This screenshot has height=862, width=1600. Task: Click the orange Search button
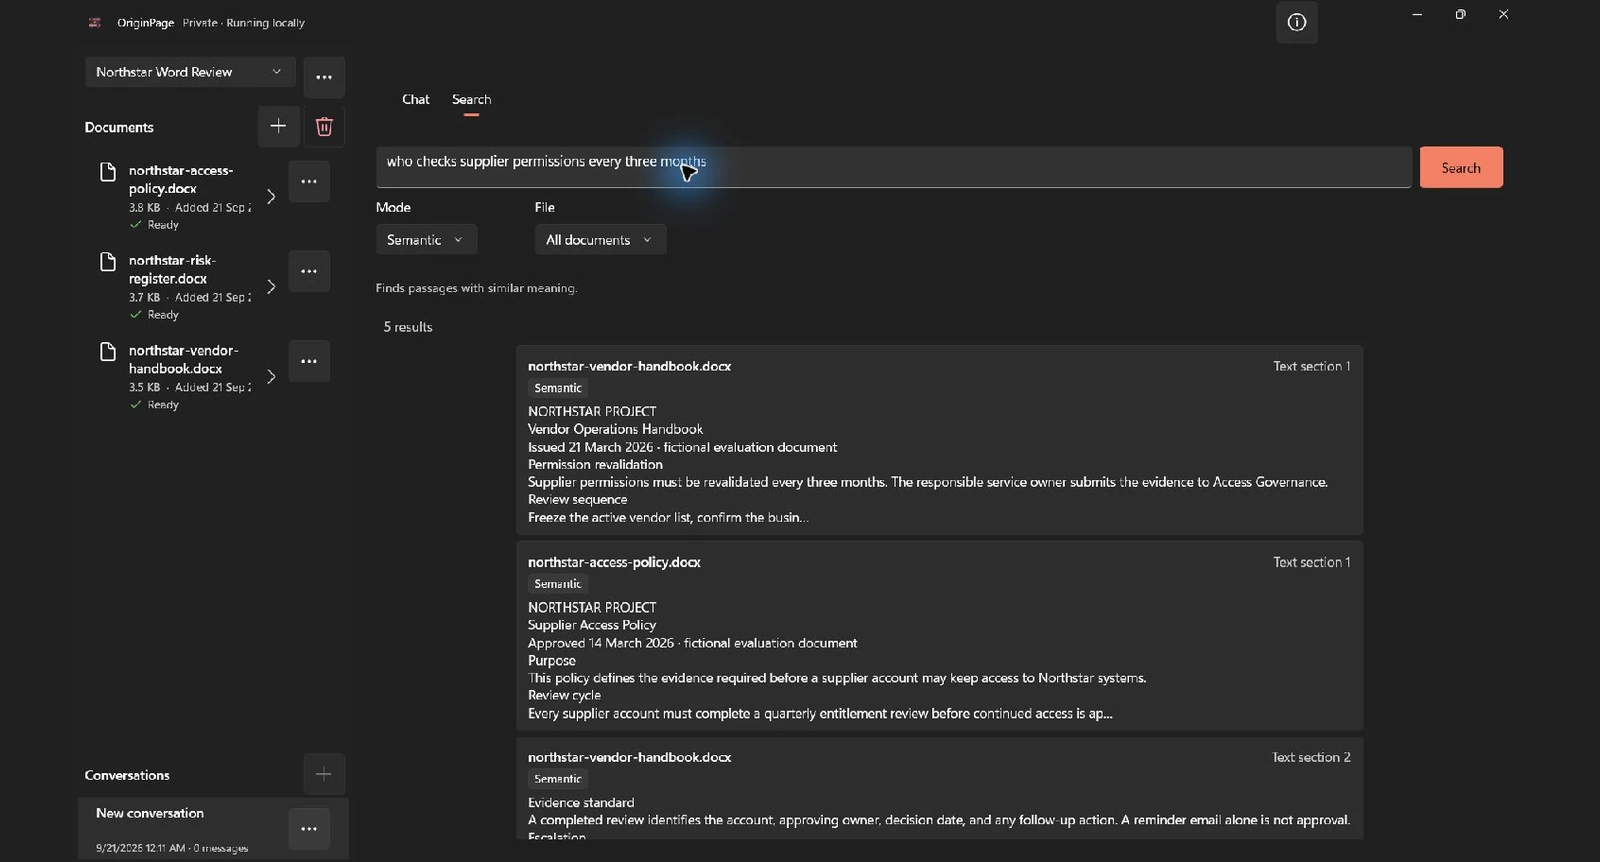coord(1461,167)
